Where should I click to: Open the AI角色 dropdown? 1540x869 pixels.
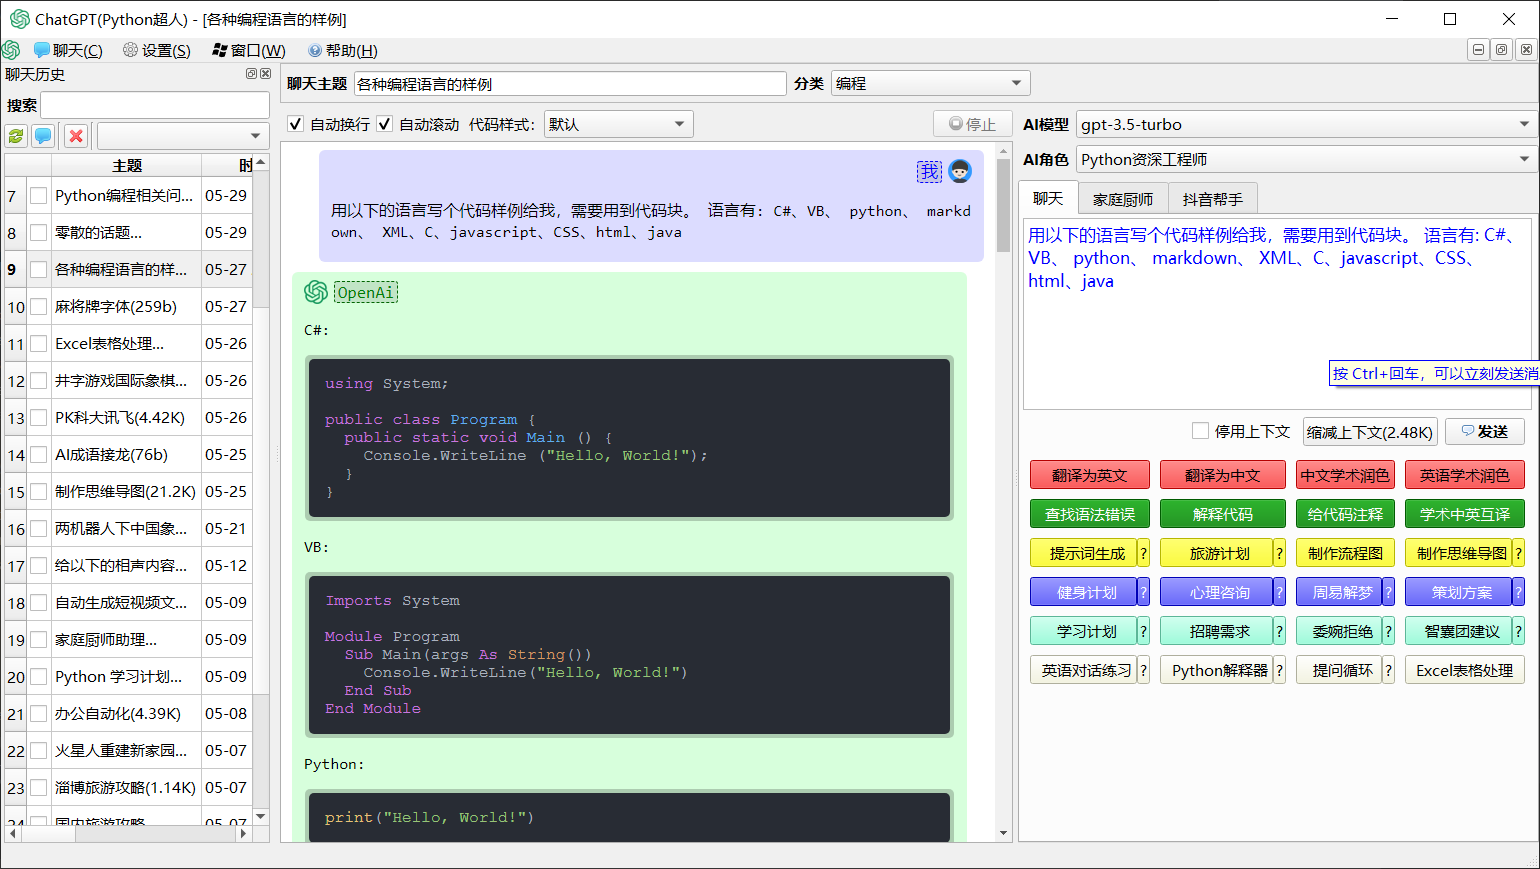tap(1306, 159)
